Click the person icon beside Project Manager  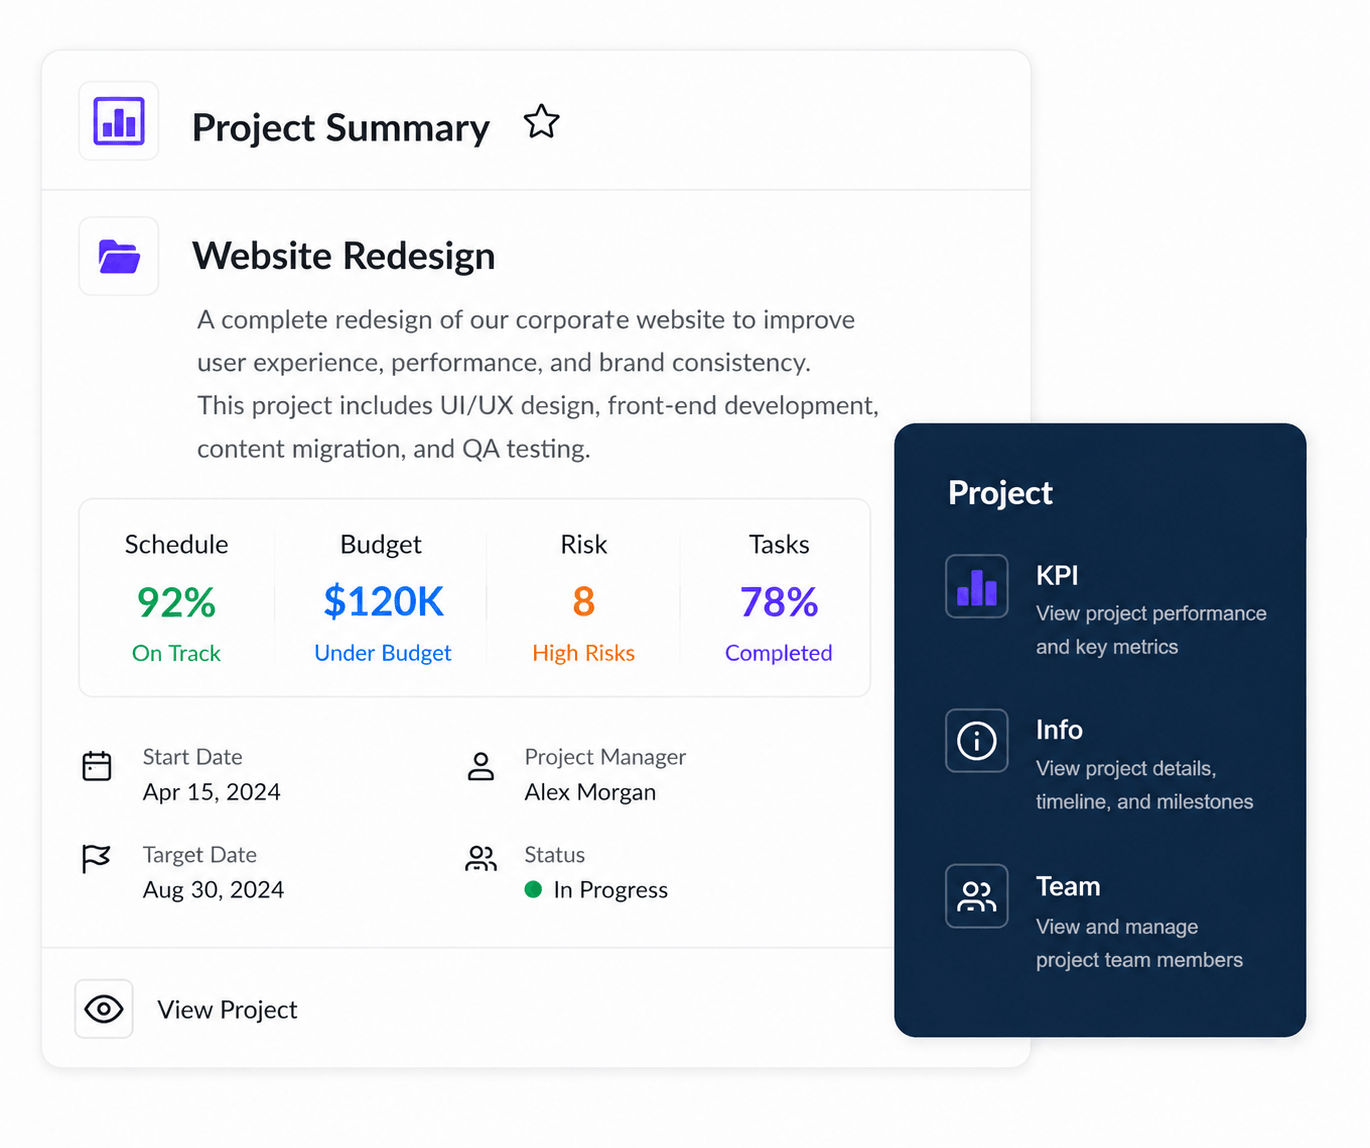tap(481, 766)
